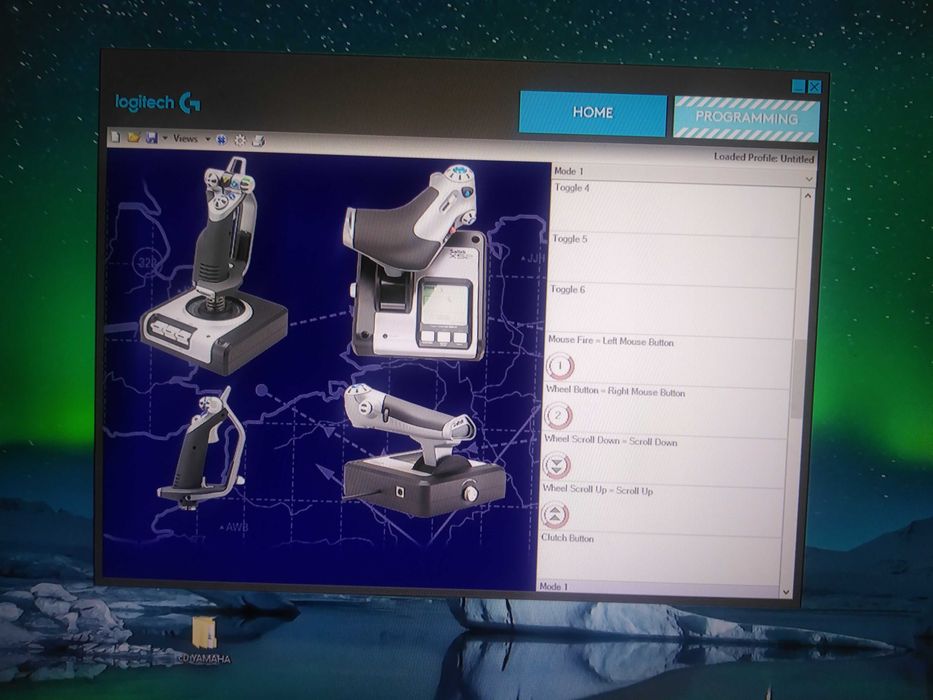The height and width of the screenshot is (700, 933).
Task: Click the Wheel Button number 2 icon
Action: point(558,415)
